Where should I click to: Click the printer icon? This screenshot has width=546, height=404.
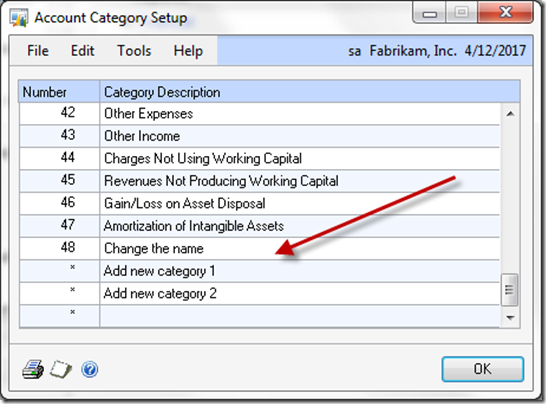[x=33, y=370]
